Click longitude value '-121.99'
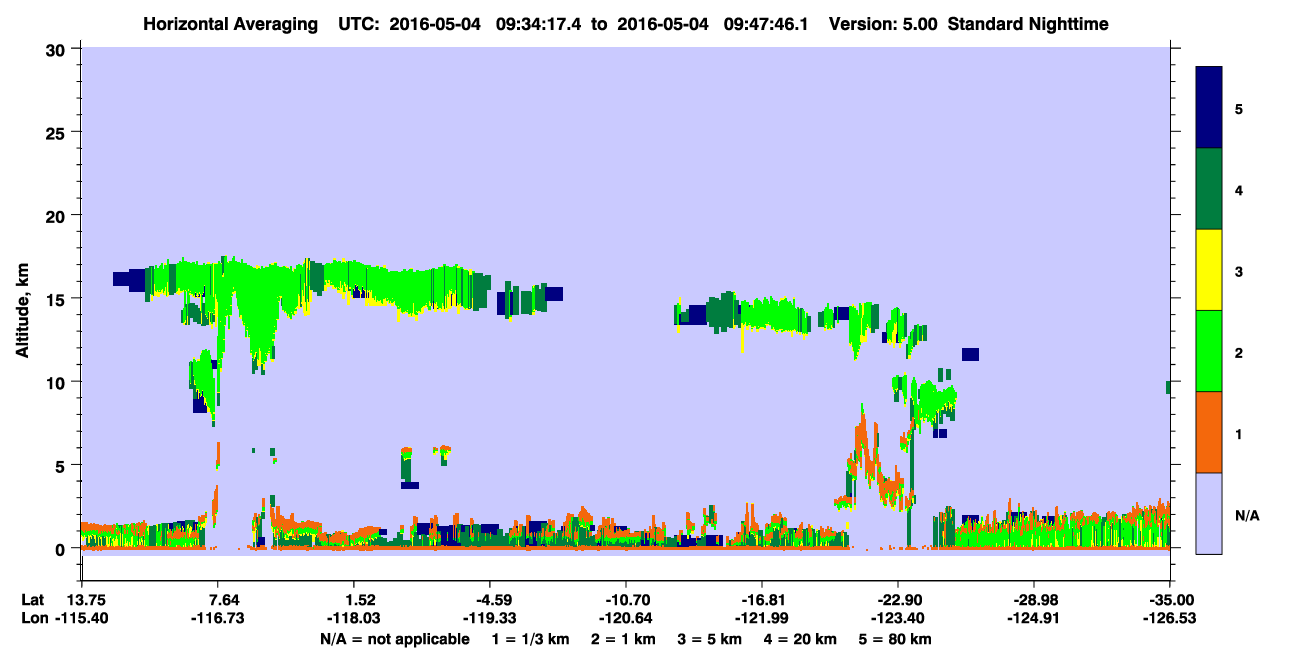The width and height of the screenshot is (1300, 667). point(762,618)
